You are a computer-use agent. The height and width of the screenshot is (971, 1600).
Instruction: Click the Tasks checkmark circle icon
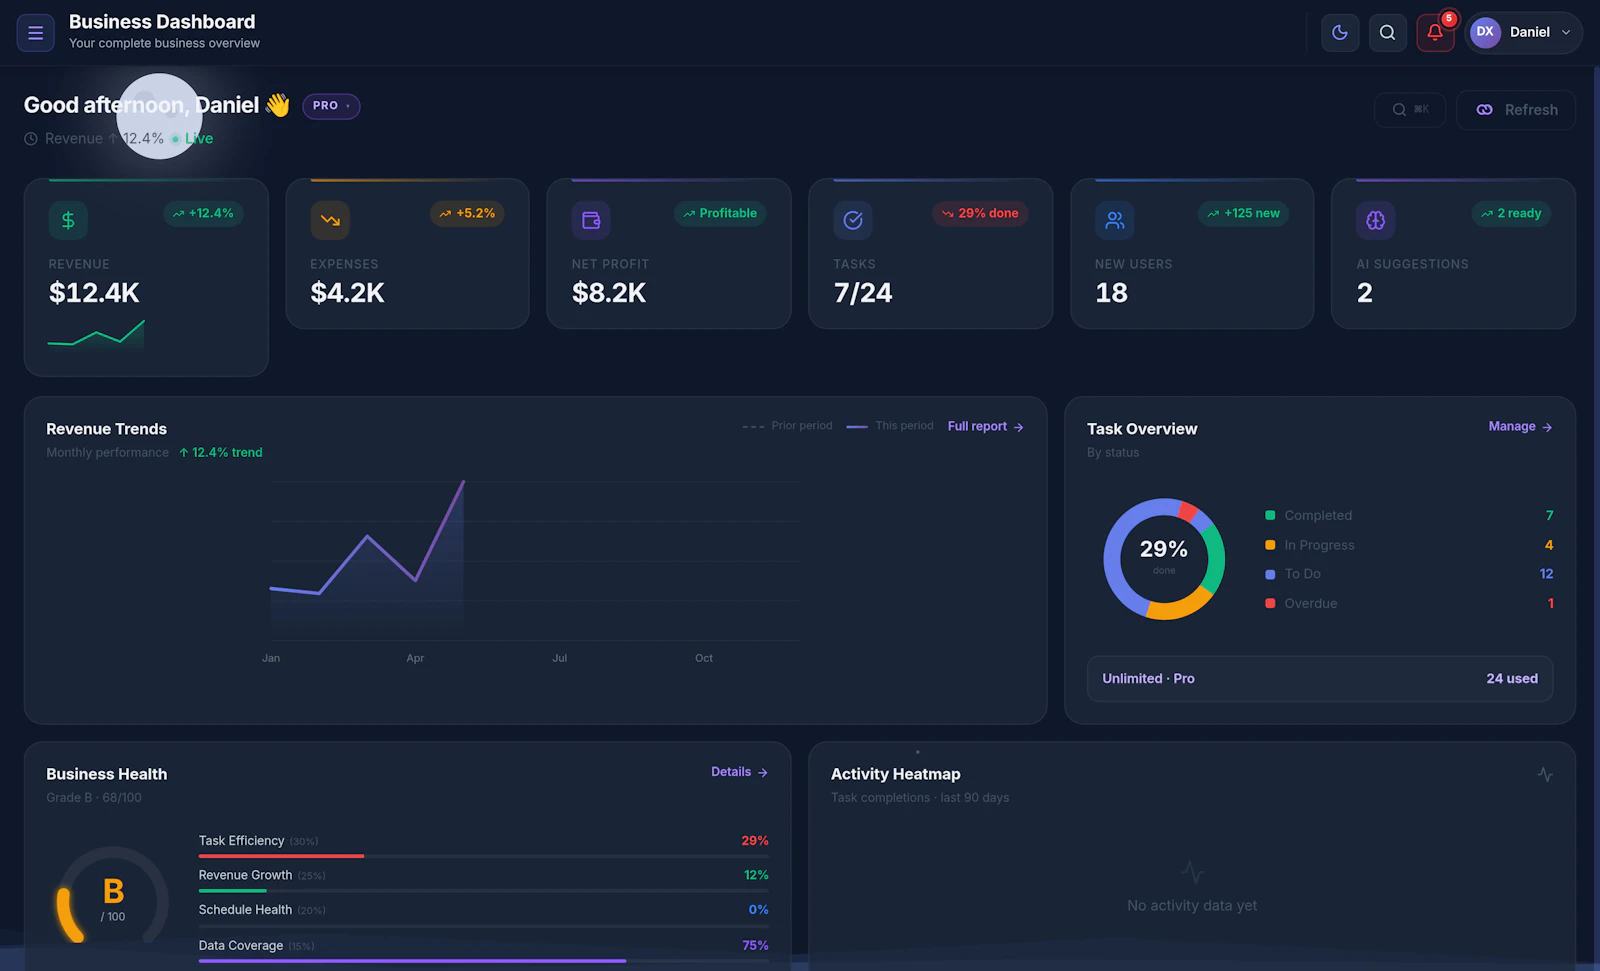pyautogui.click(x=853, y=220)
